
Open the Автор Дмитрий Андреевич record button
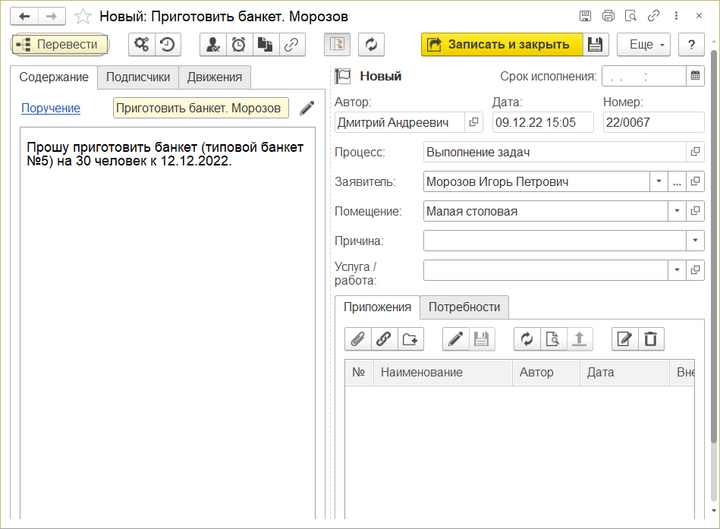click(x=473, y=123)
